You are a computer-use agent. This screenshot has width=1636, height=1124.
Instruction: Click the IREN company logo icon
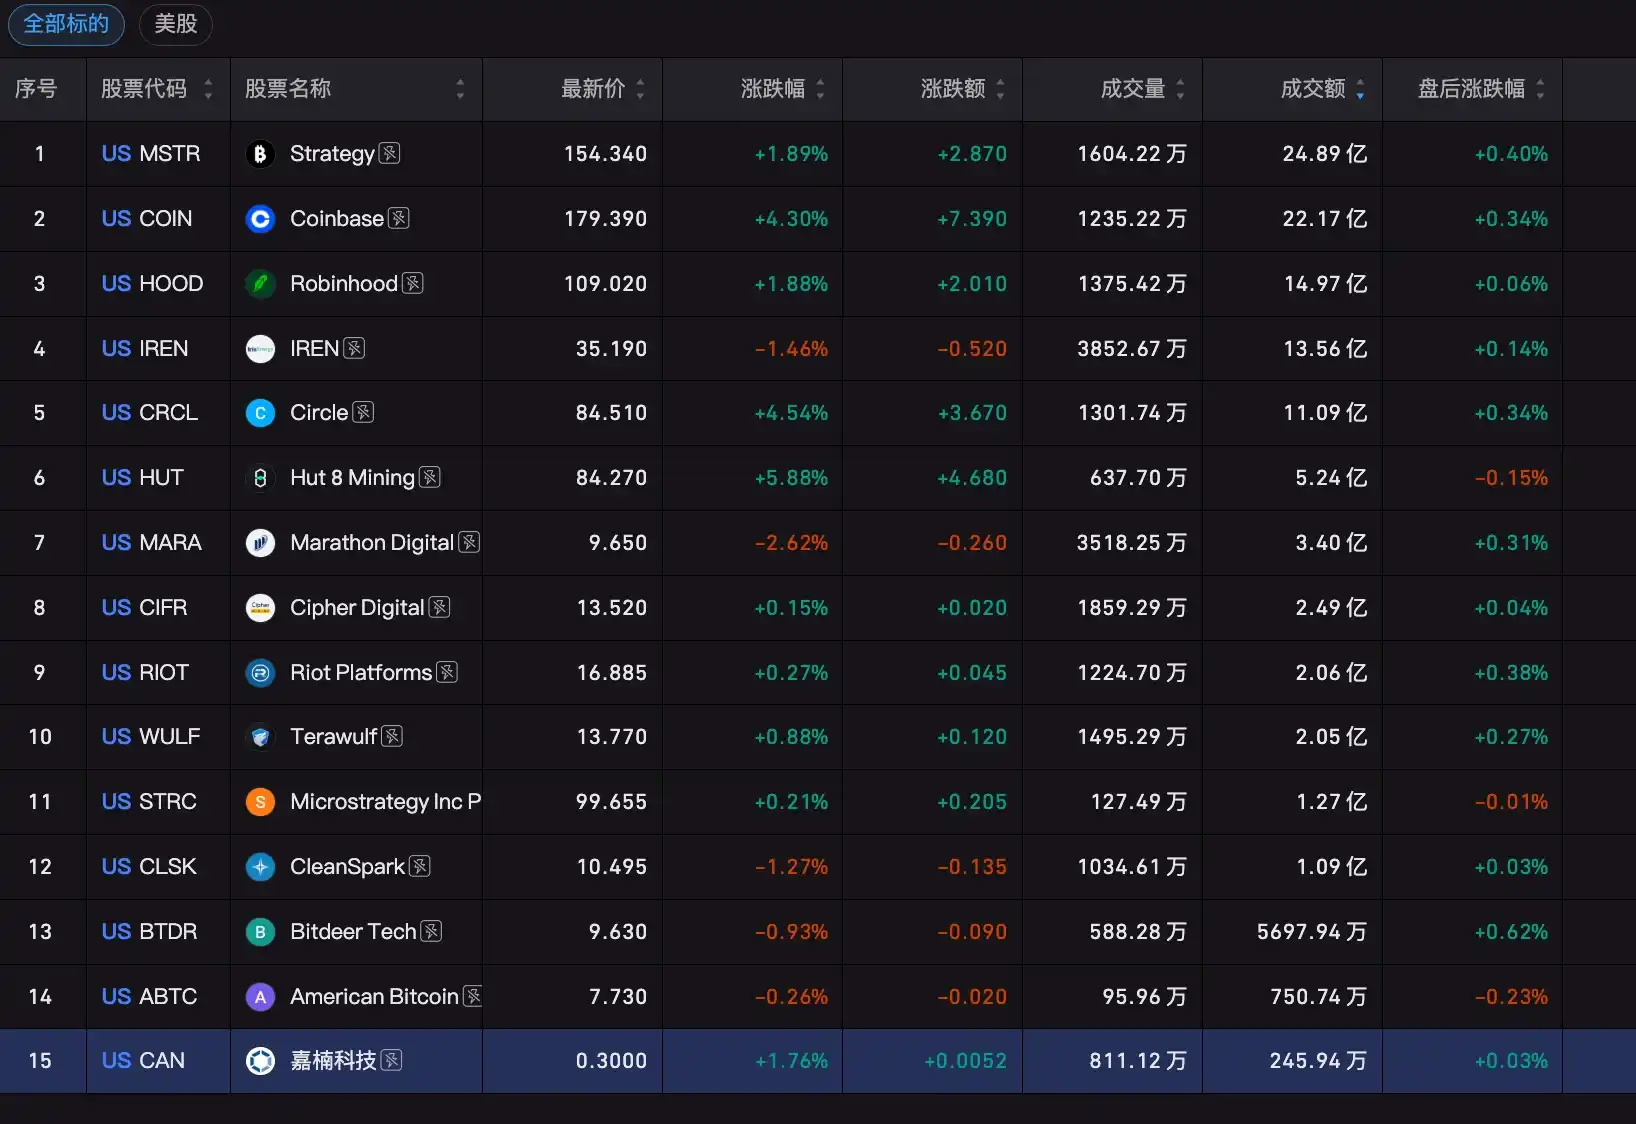(x=260, y=349)
